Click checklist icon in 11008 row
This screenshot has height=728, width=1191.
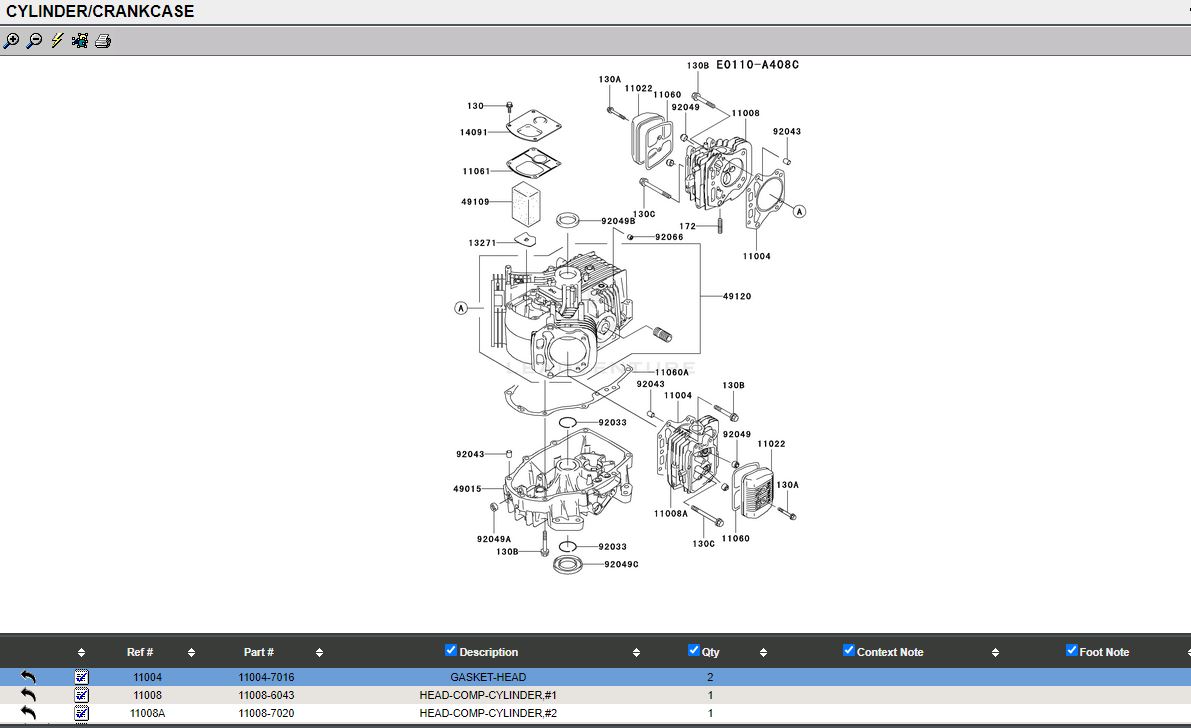[x=82, y=695]
